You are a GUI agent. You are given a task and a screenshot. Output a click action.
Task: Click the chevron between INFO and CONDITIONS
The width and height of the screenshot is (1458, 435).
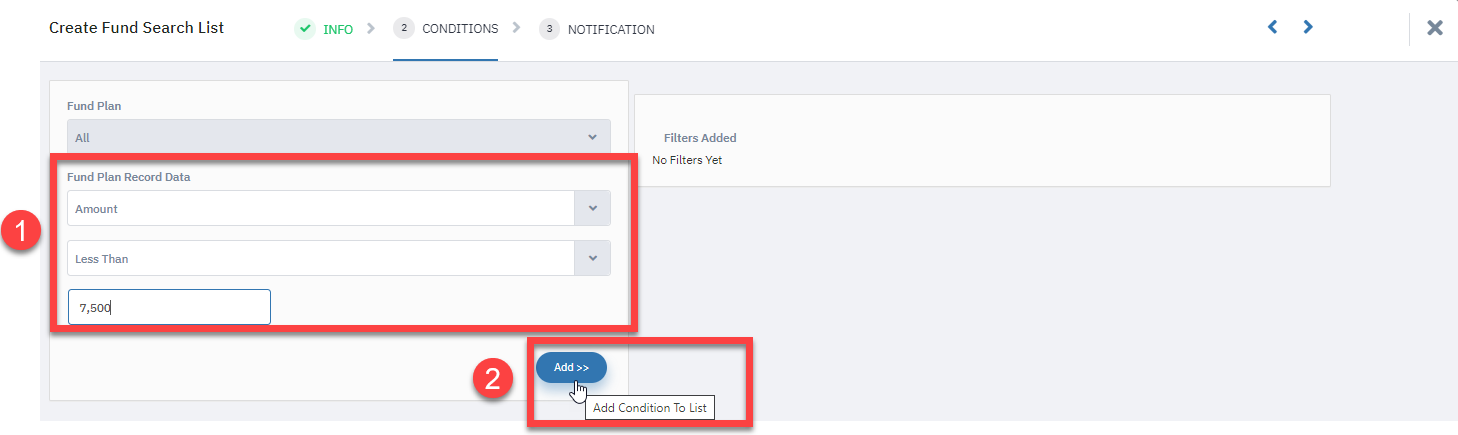[x=371, y=28]
